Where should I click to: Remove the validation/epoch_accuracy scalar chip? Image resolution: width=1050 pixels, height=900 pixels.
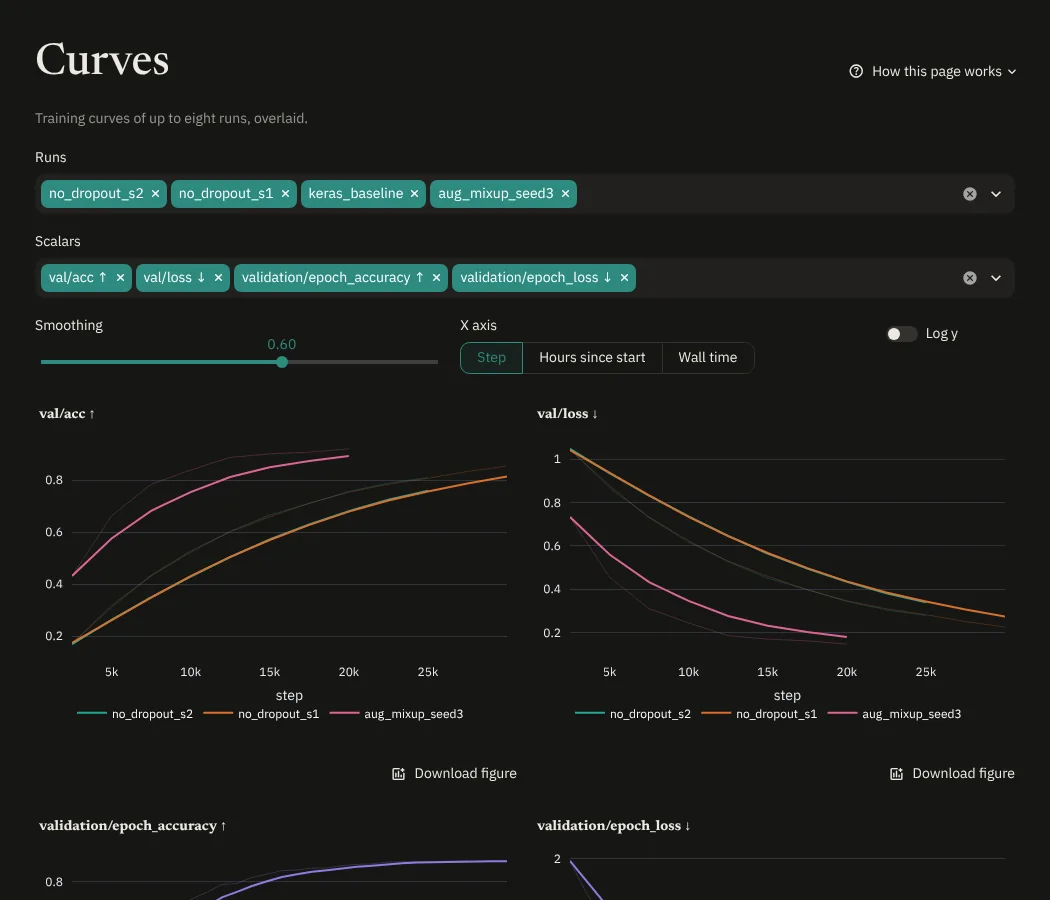click(x=436, y=277)
